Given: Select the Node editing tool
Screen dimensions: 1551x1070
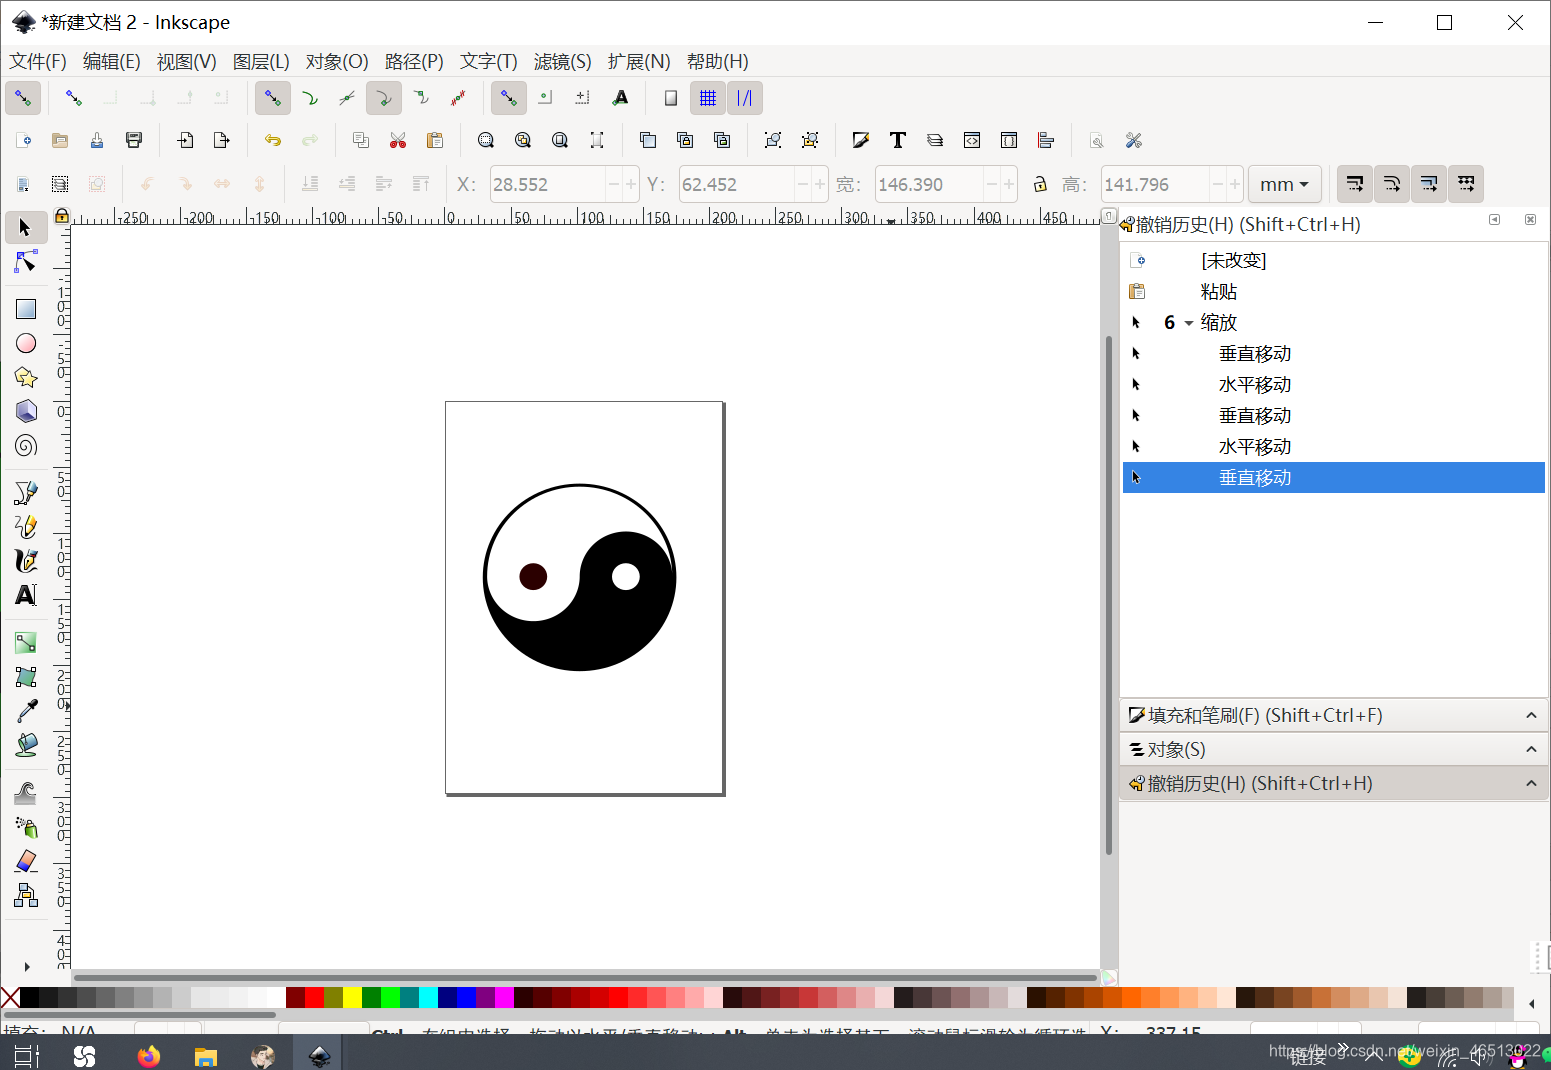Looking at the screenshot, I should coord(25,262).
